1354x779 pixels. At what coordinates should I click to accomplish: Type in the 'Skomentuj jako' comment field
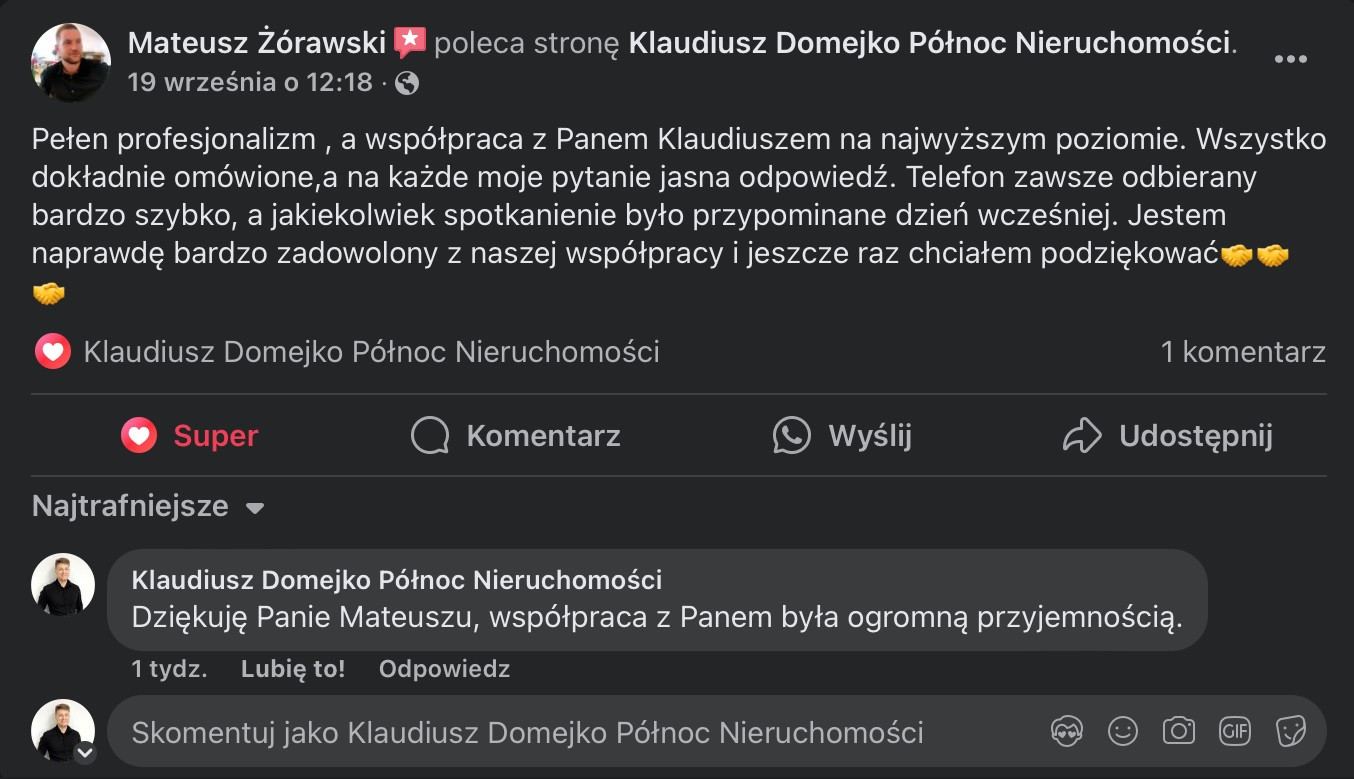pyautogui.click(x=580, y=732)
